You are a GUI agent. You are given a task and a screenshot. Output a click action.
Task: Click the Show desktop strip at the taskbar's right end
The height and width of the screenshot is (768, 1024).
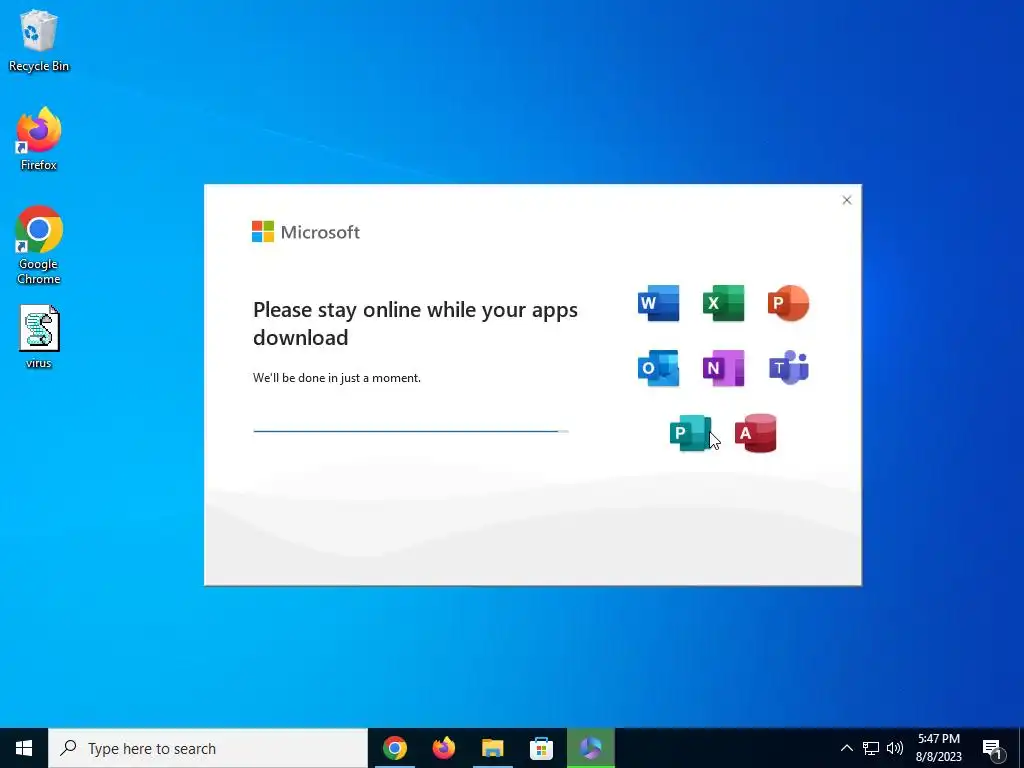1021,748
